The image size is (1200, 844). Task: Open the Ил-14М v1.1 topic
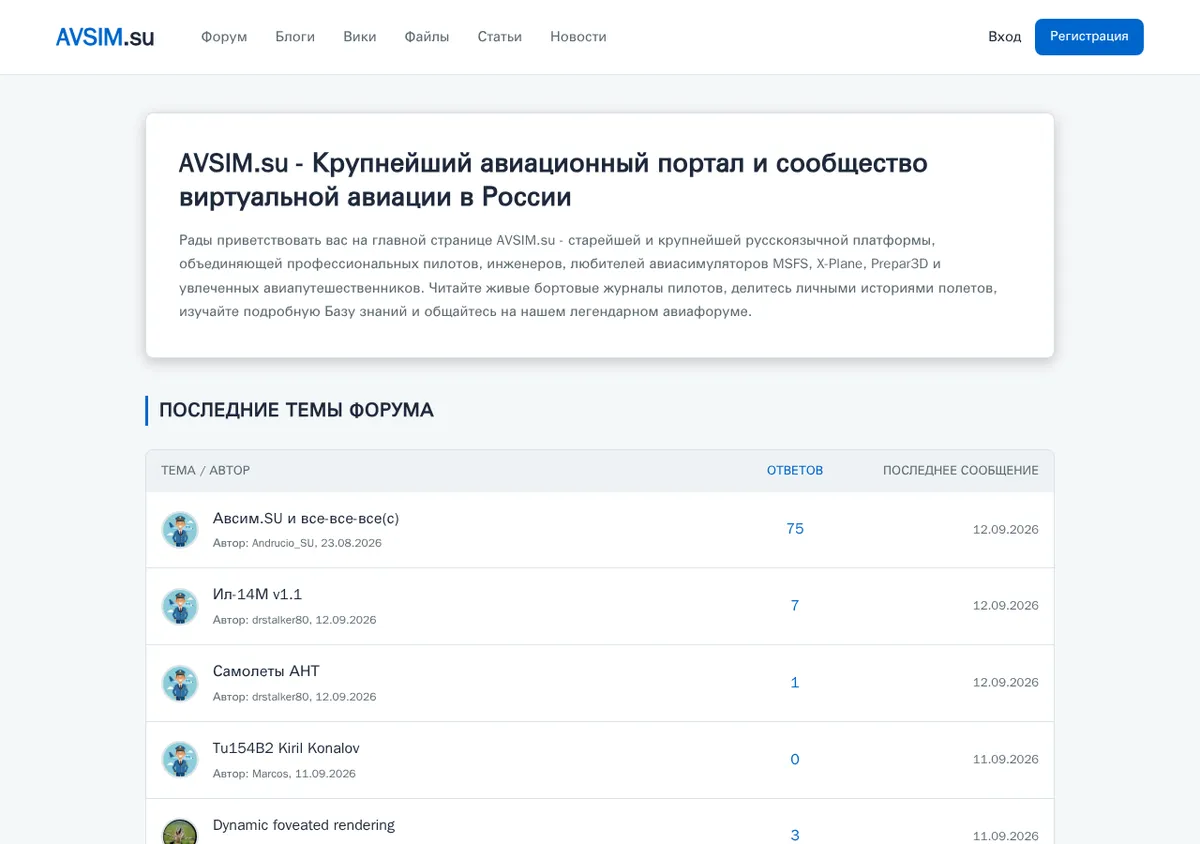[257, 595]
